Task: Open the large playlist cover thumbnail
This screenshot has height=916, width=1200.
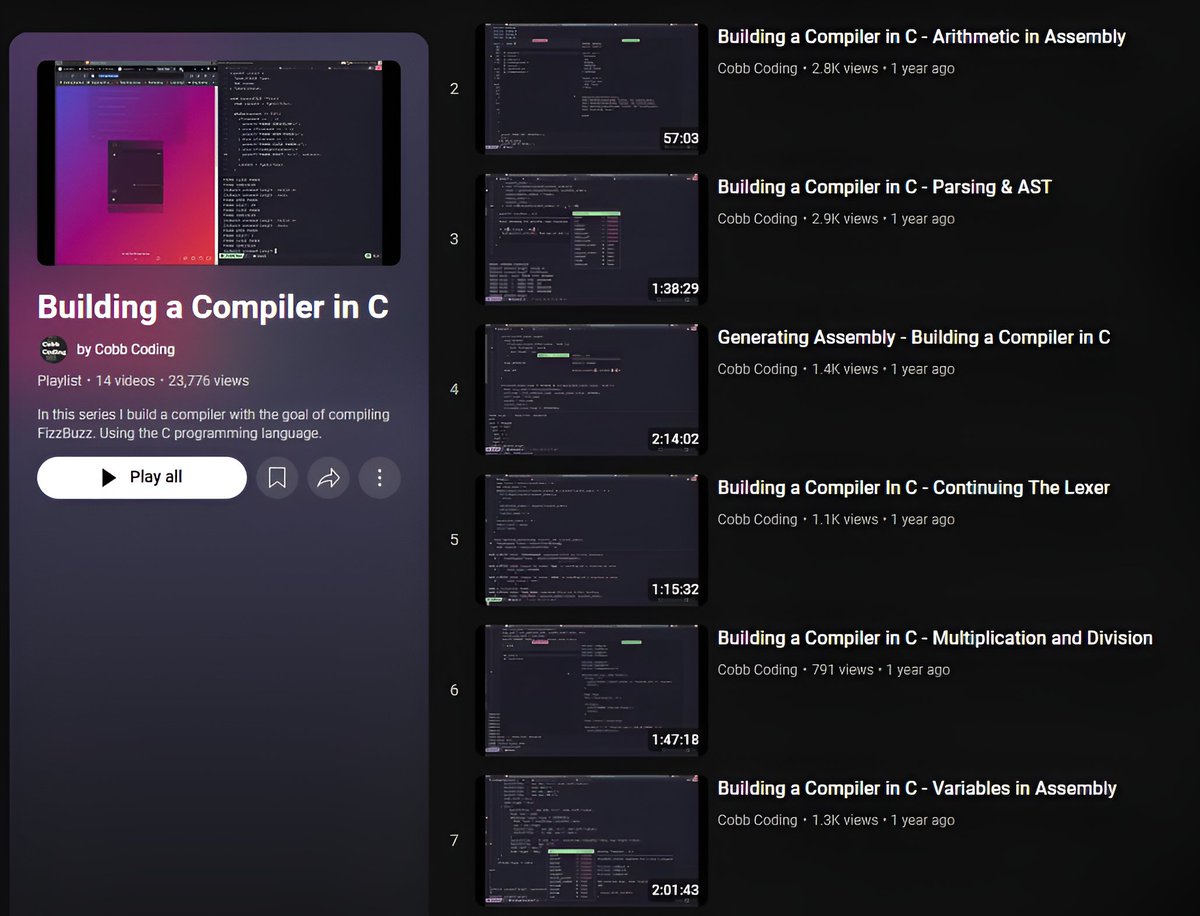Action: (219, 163)
